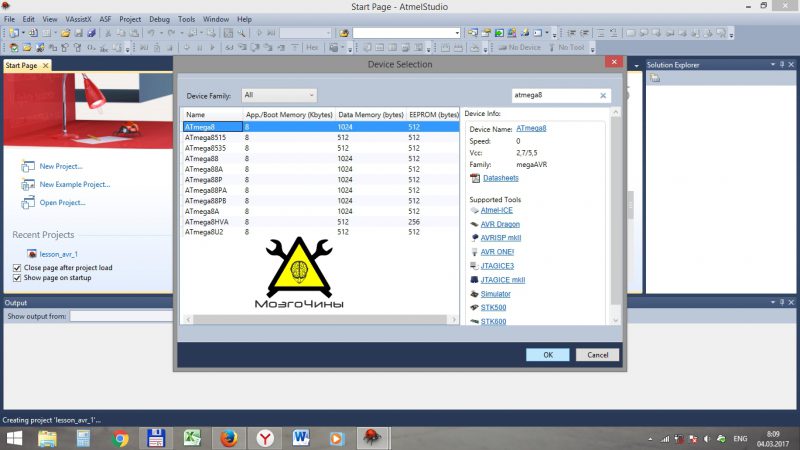Click the Open File folder toolbar icon
800x450 pixels.
pos(65,33)
